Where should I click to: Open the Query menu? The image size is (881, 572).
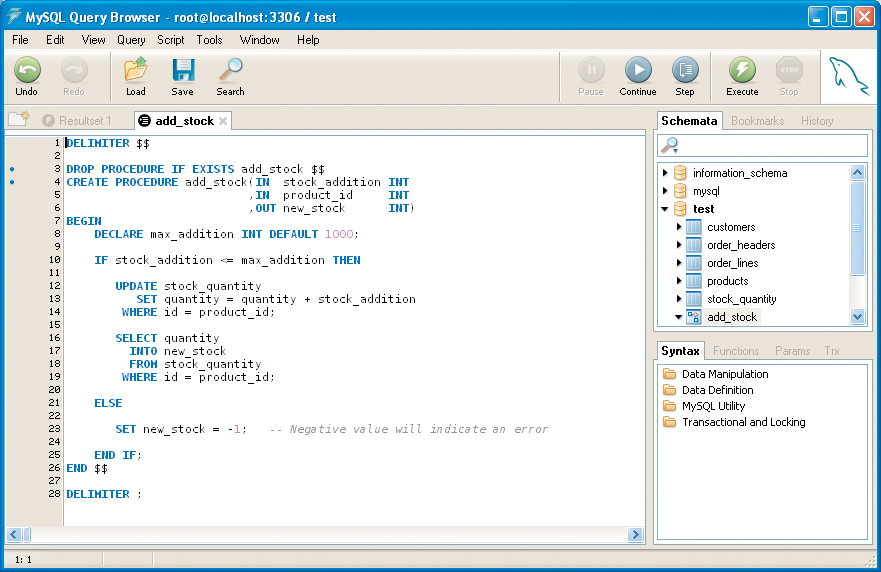point(131,40)
